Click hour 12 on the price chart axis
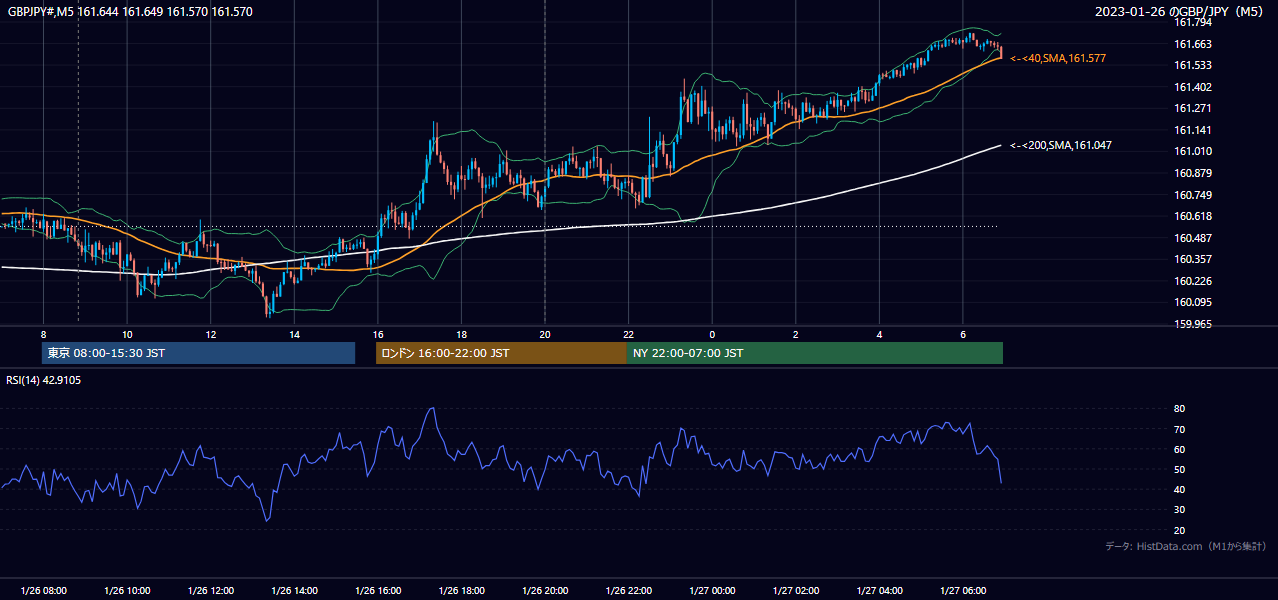 tap(210, 334)
